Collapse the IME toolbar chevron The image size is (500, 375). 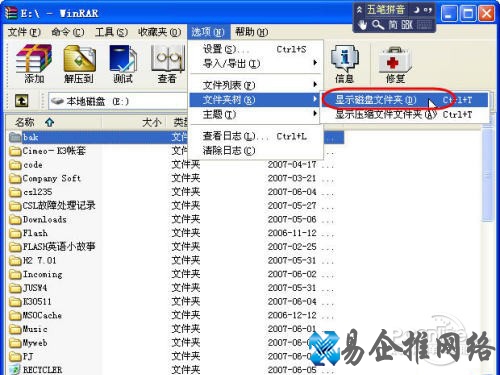(359, 10)
